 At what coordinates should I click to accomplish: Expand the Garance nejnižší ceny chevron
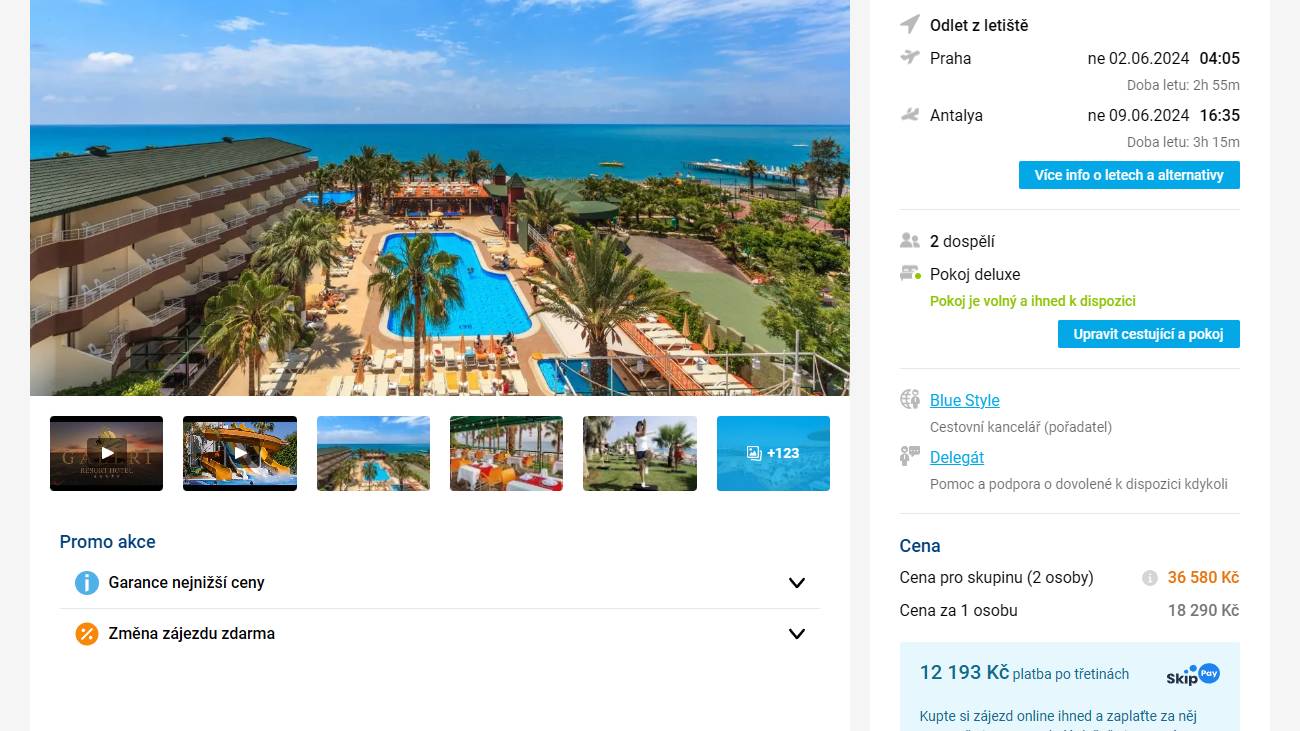(x=797, y=583)
